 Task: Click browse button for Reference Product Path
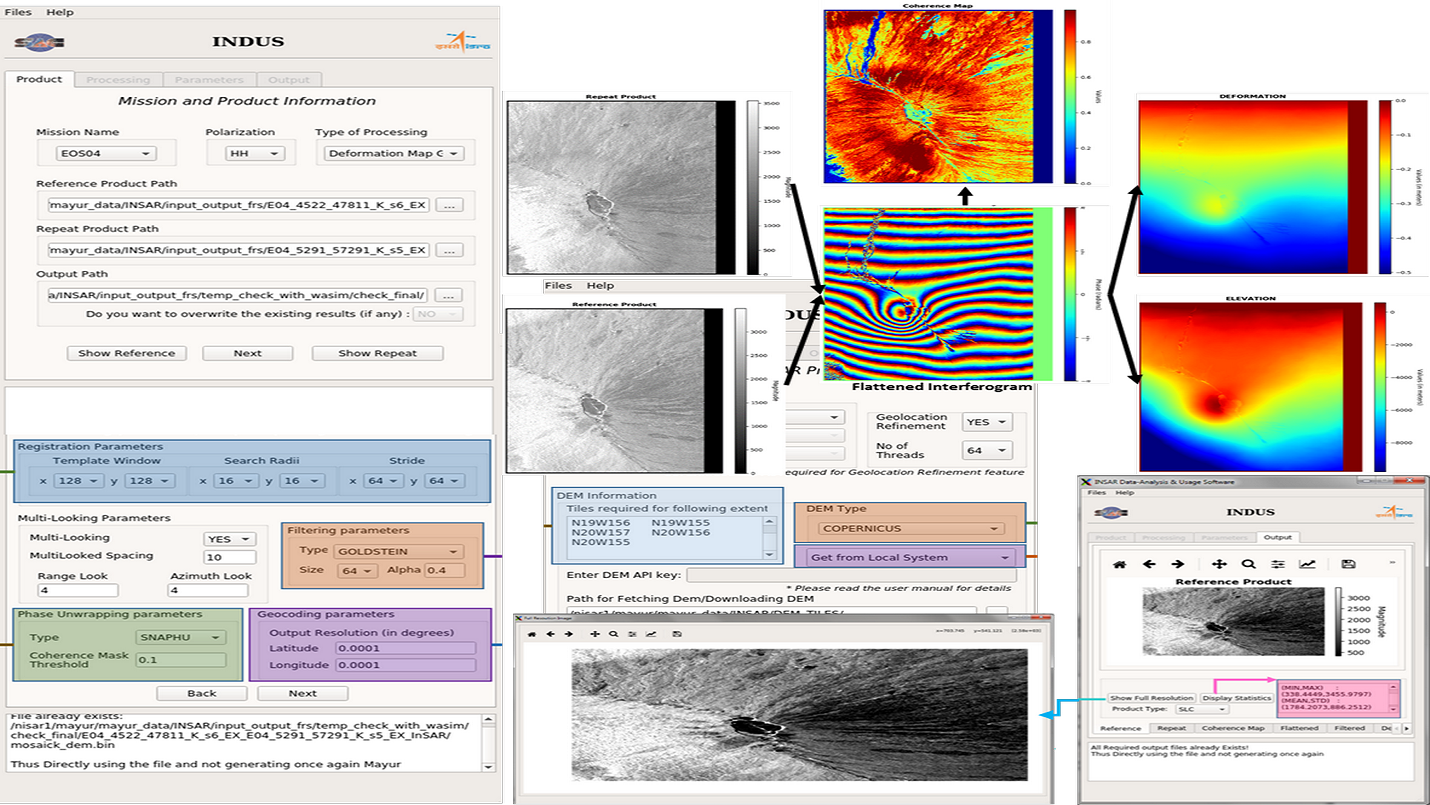click(x=449, y=205)
